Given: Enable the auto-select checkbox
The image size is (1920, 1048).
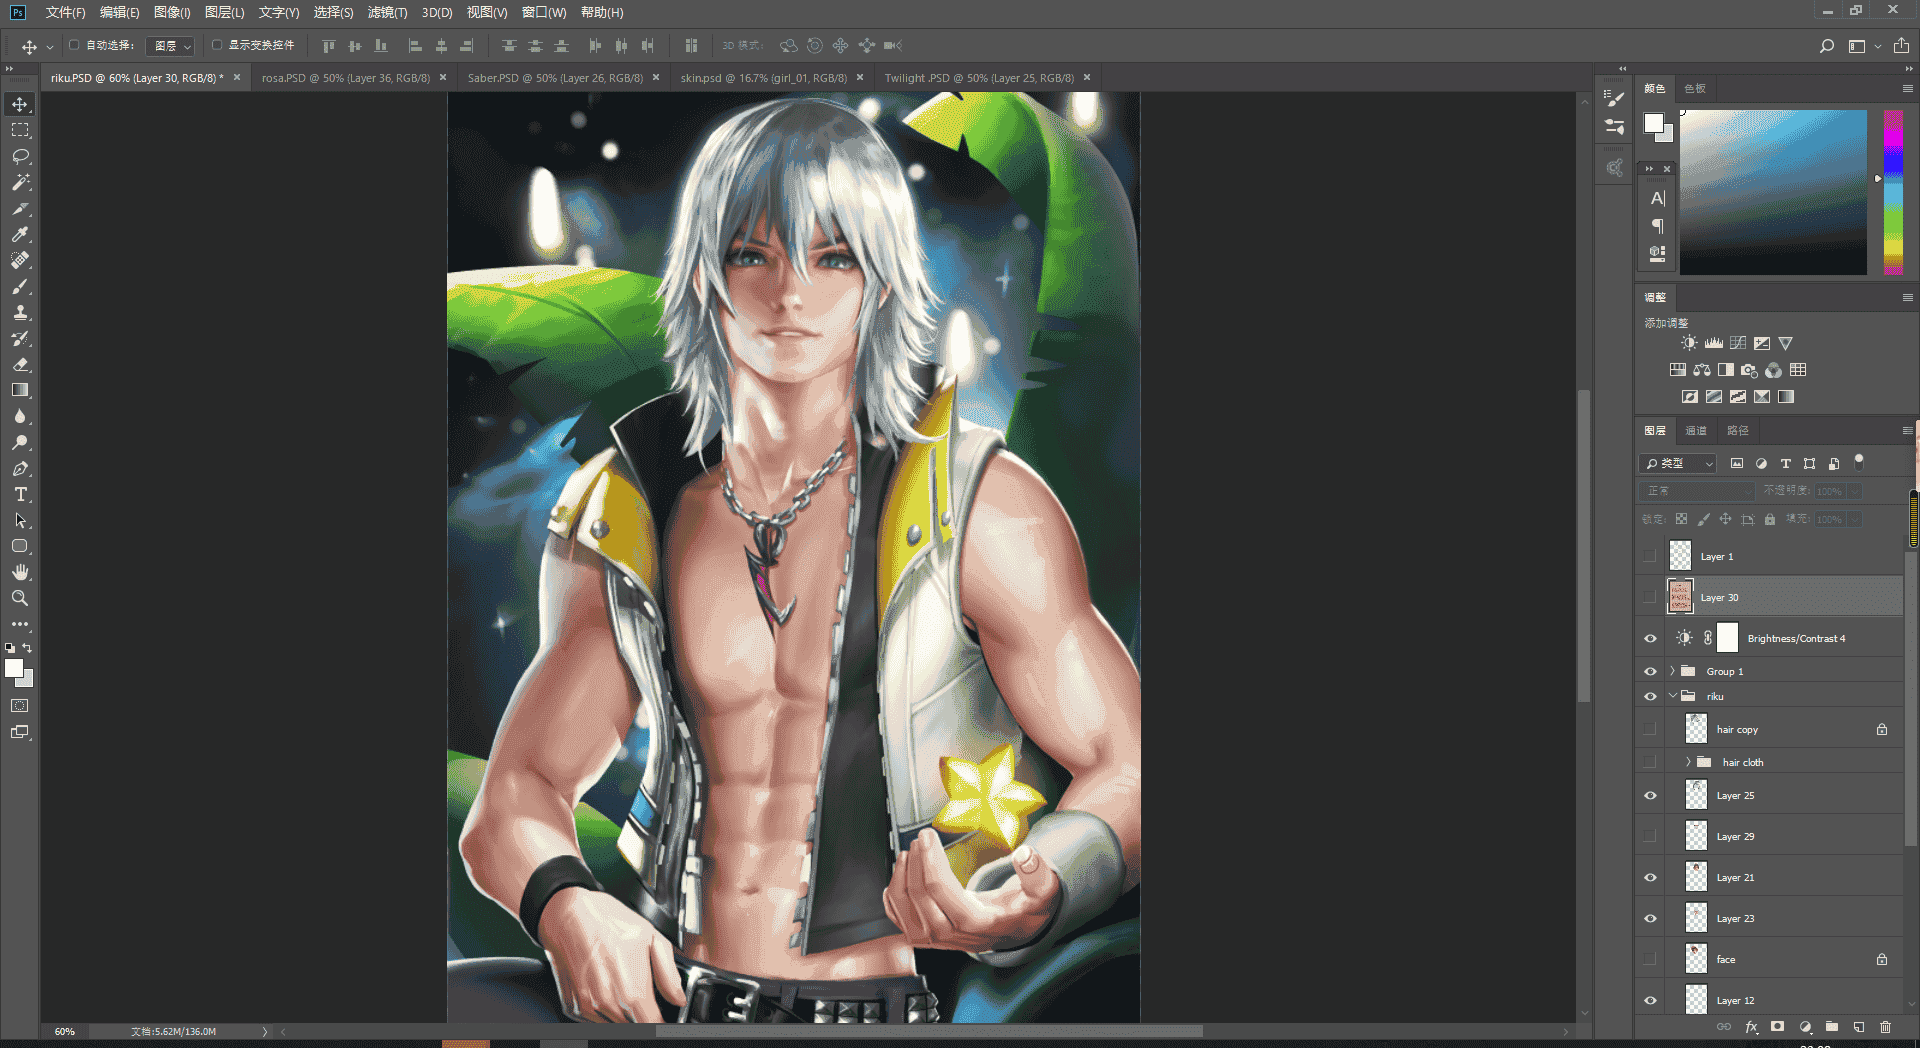Looking at the screenshot, I should point(74,45).
